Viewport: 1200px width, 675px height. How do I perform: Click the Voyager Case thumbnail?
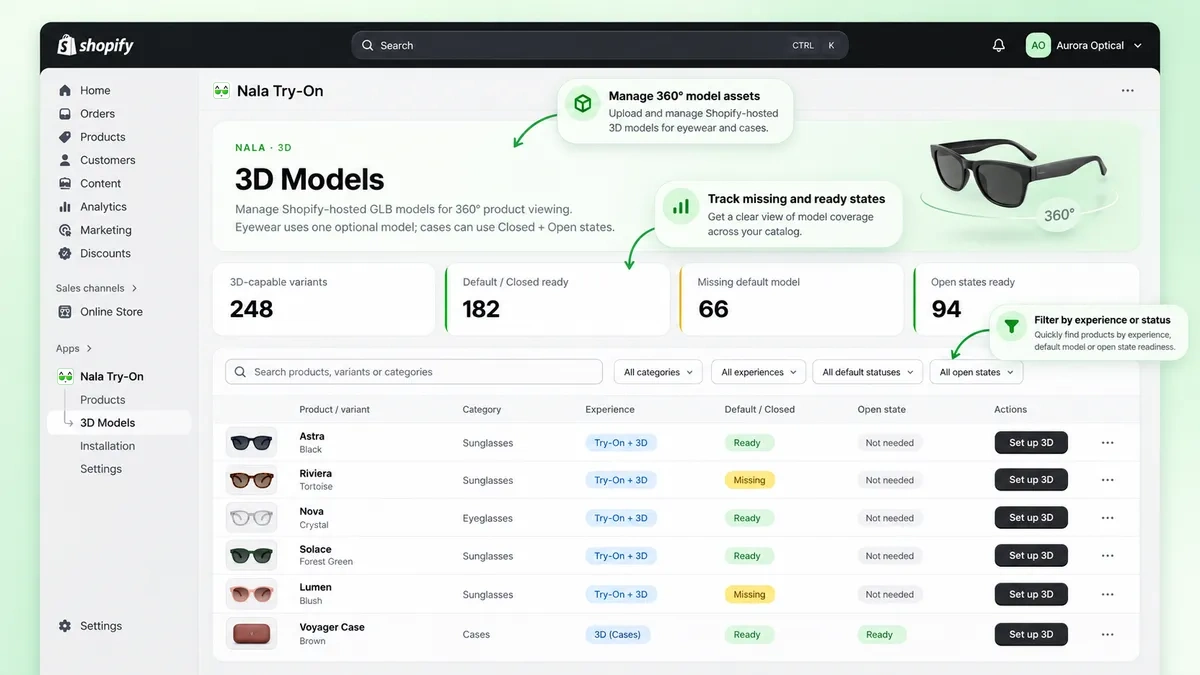click(x=252, y=634)
